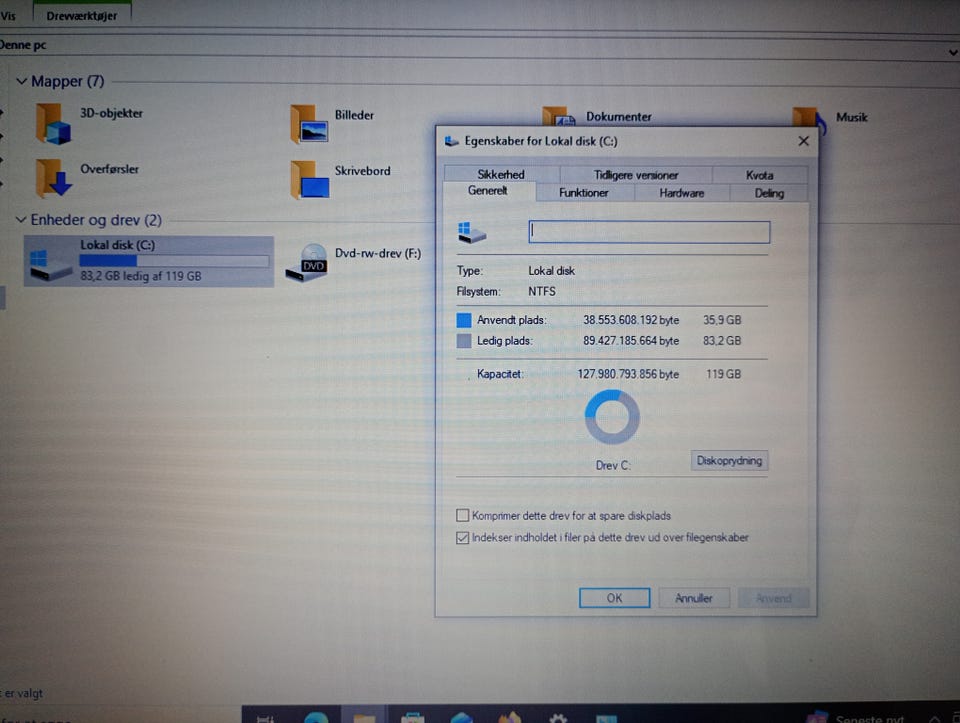Open the Kvota tab
The width and height of the screenshot is (960, 723).
pos(759,175)
